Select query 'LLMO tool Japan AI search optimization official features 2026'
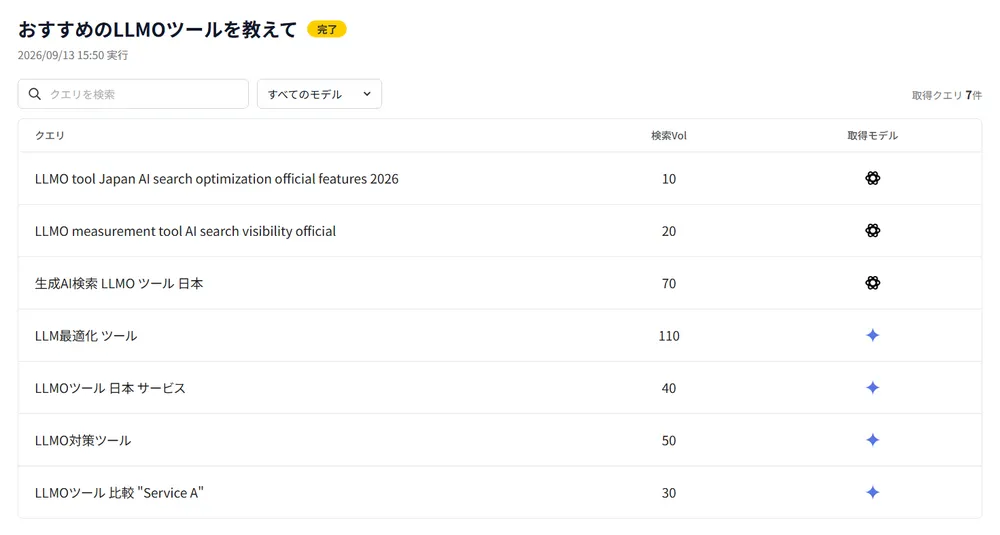 click(217, 179)
